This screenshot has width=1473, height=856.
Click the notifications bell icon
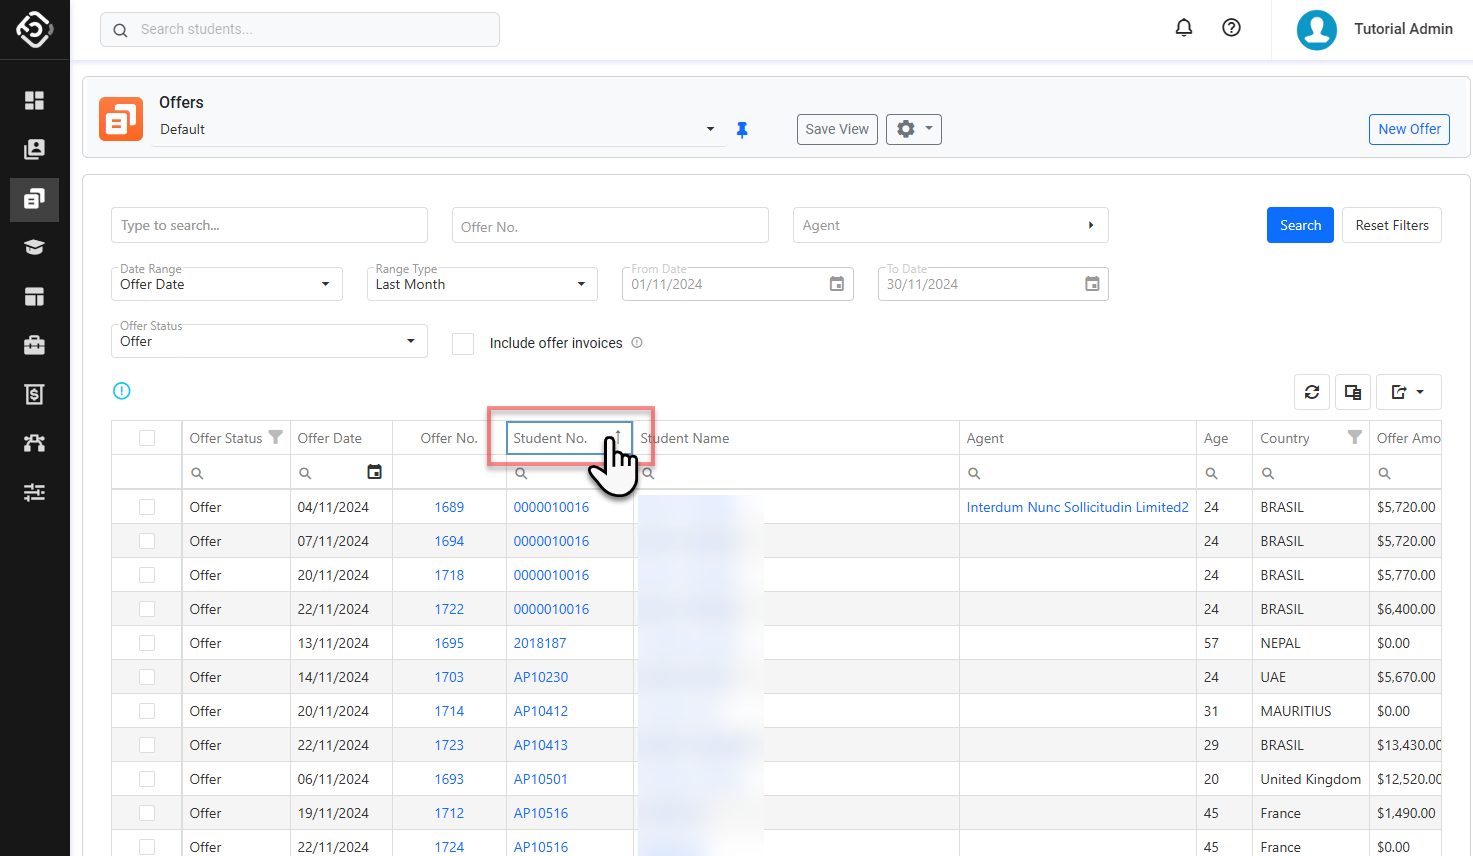point(1183,28)
